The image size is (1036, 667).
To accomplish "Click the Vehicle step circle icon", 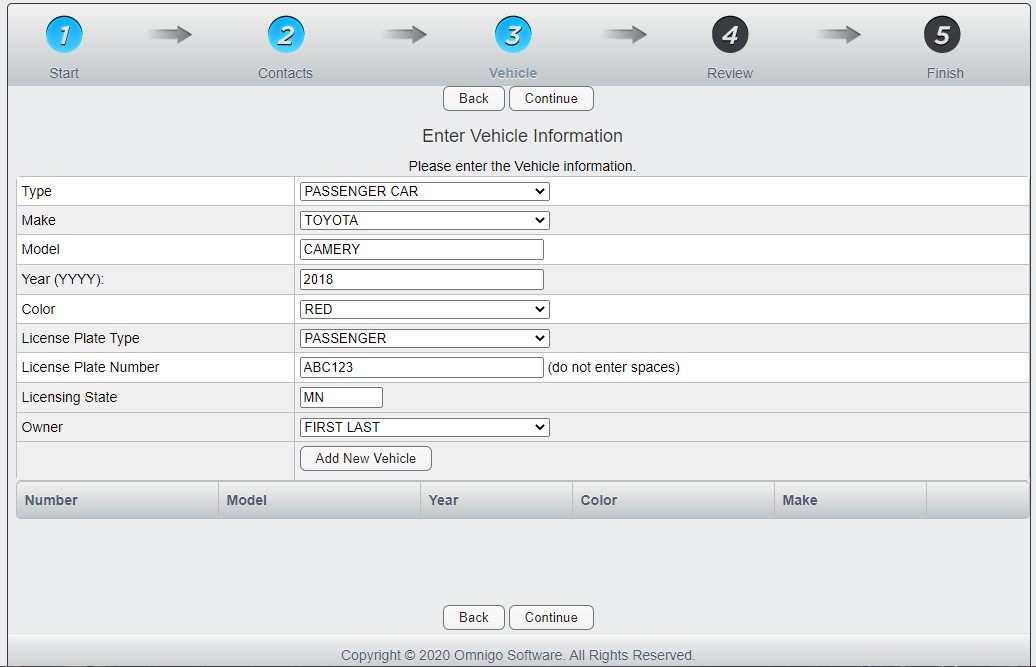I will coord(513,33).
